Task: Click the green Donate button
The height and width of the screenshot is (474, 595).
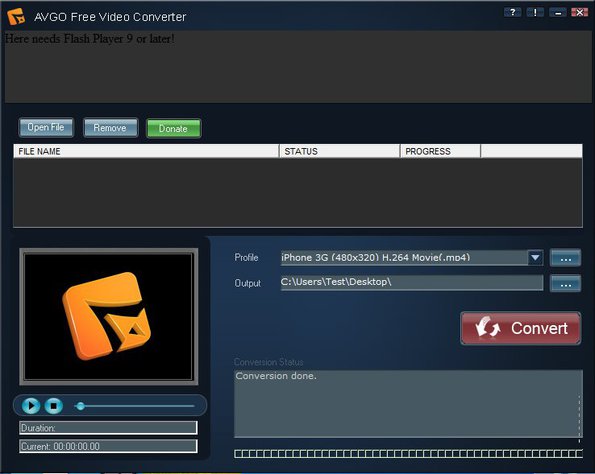Action: pos(173,129)
